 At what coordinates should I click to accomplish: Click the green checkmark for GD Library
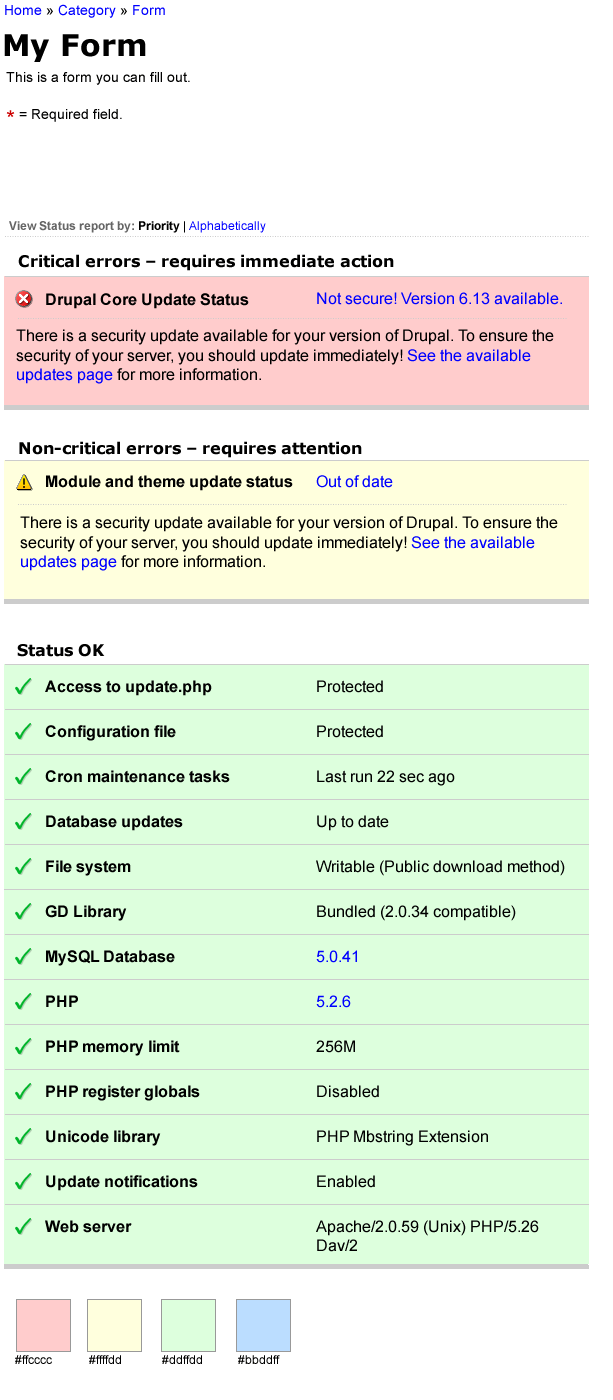22,912
